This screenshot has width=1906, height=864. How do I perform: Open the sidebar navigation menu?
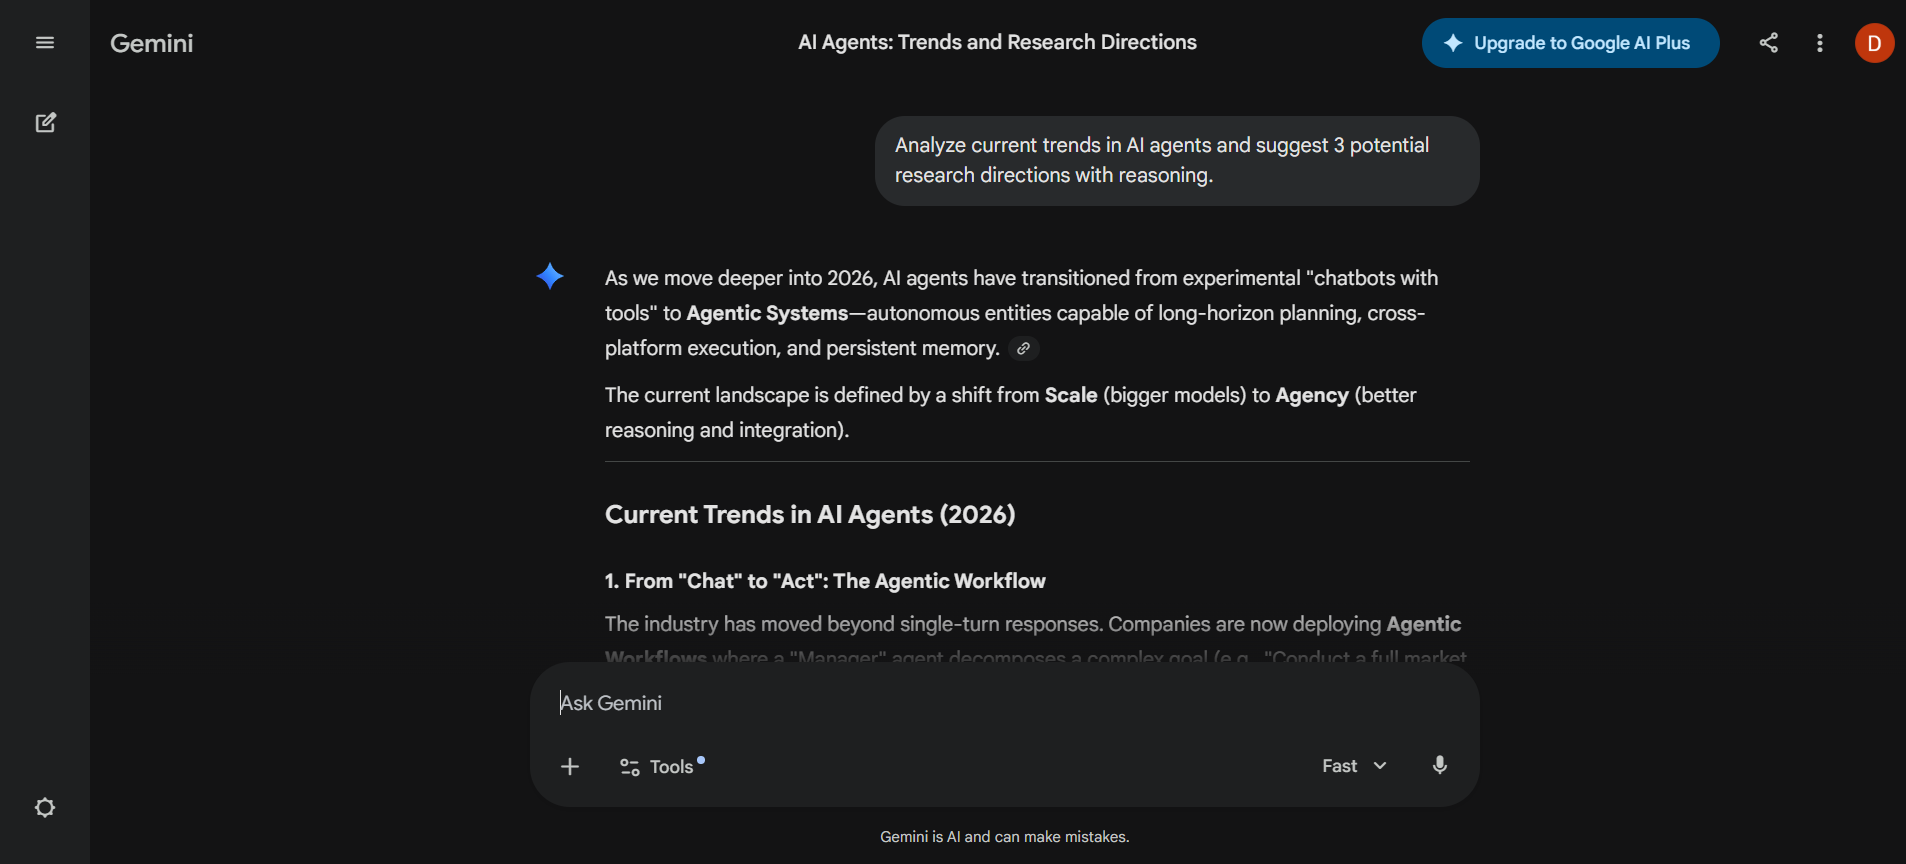click(44, 42)
